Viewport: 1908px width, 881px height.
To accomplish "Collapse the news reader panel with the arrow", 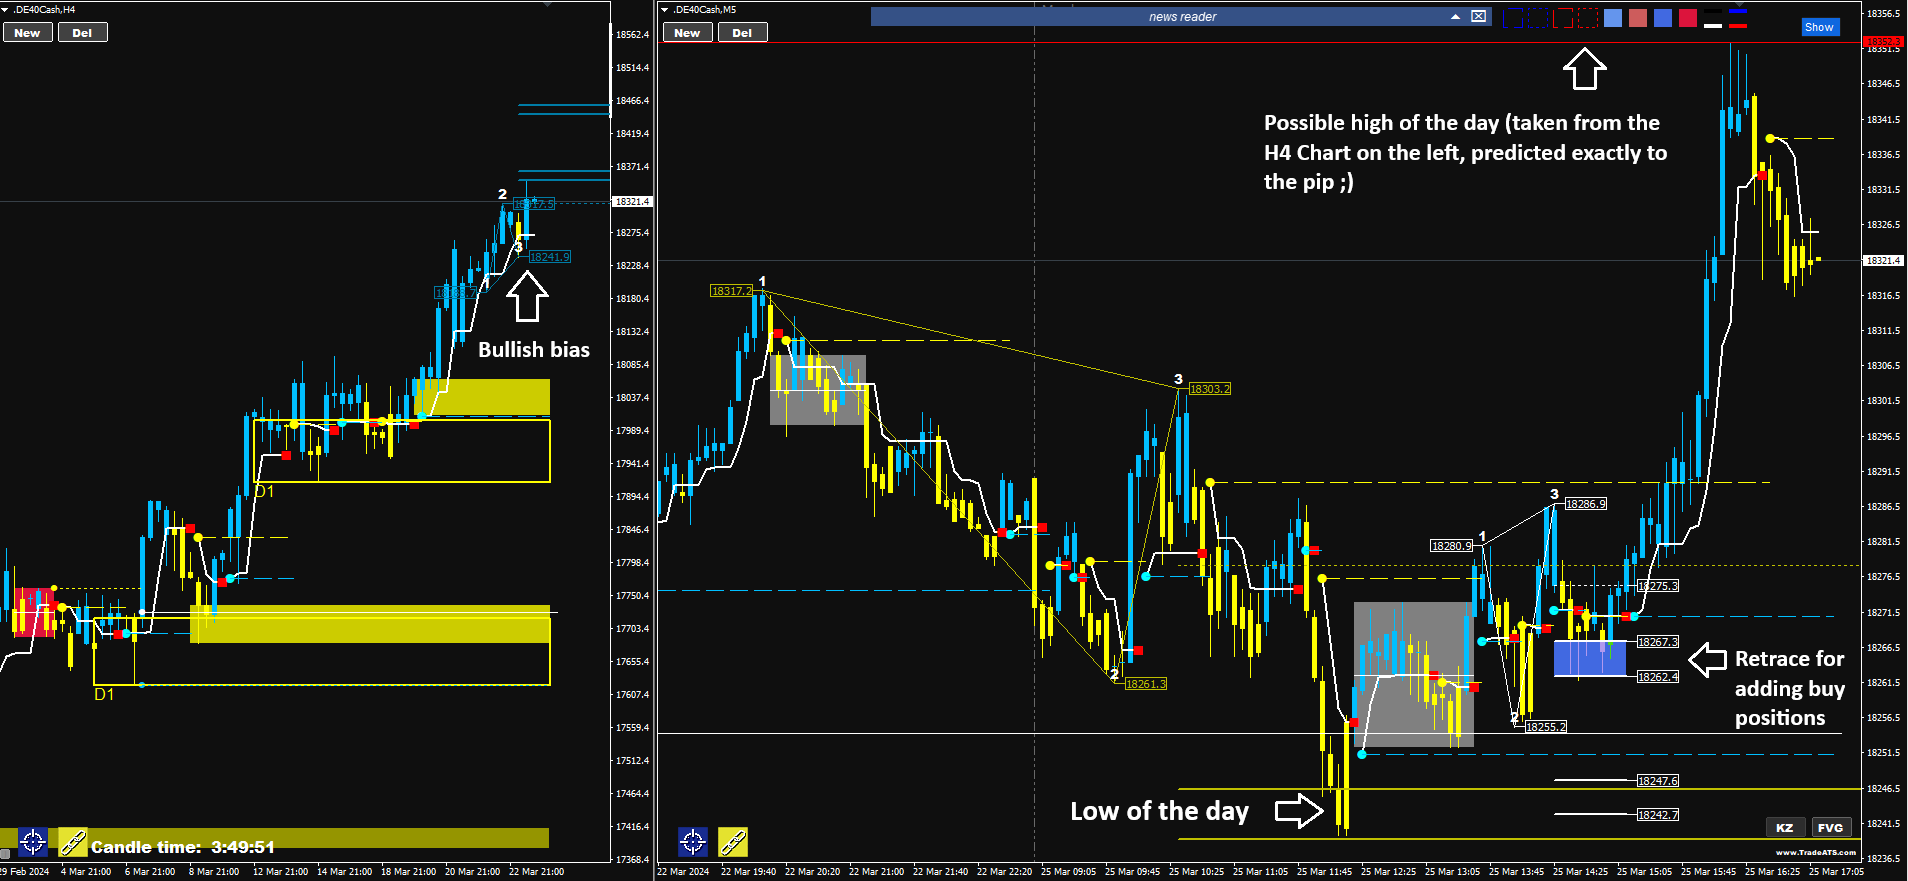I will click(1455, 16).
